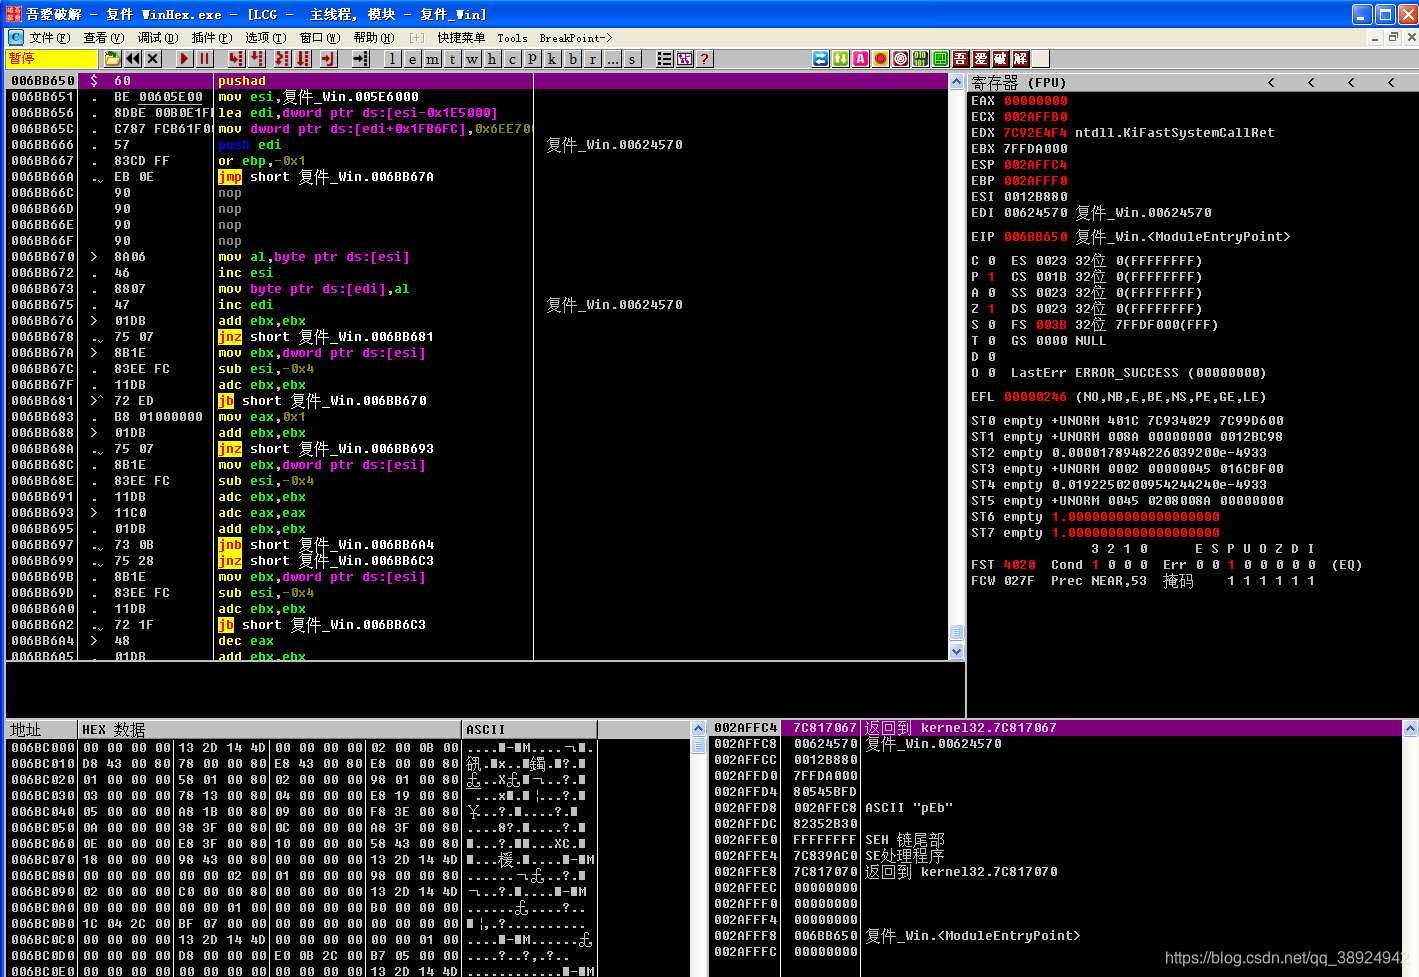Click the Trace over toolbar icon
This screenshot has width=1419, height=977.
pos(303,59)
